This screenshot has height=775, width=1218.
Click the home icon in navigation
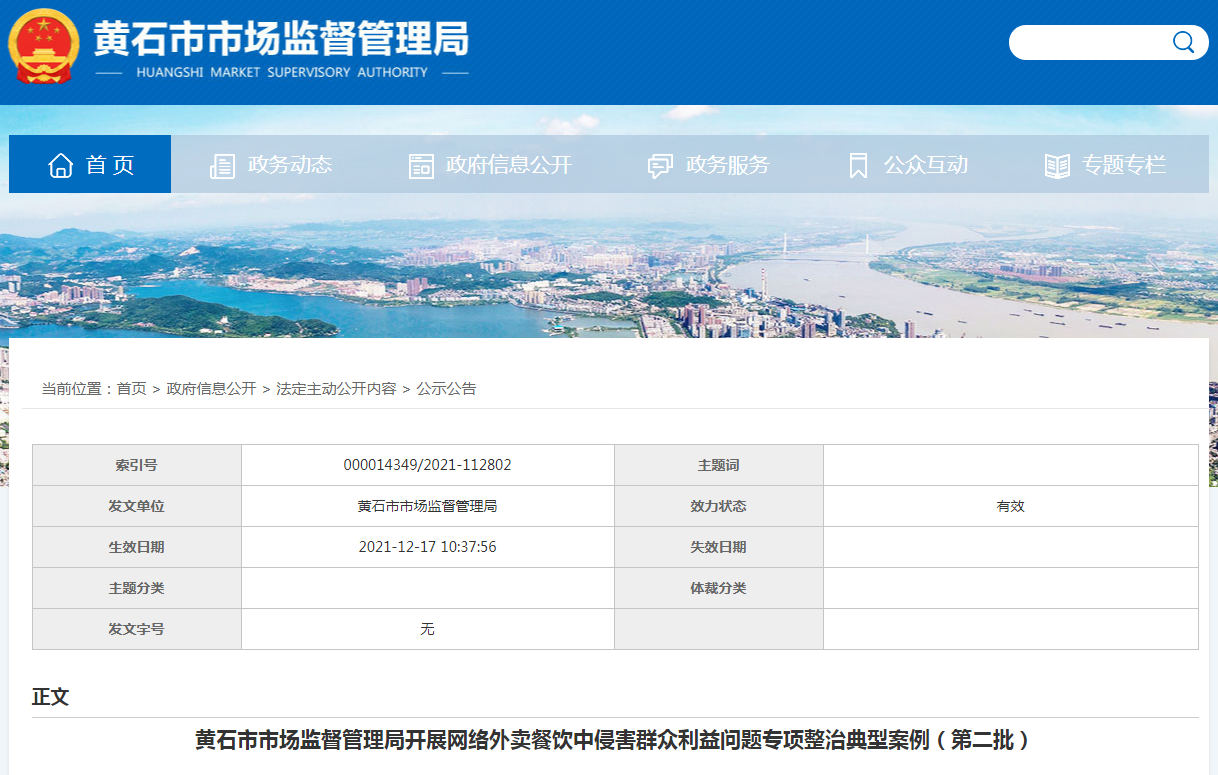(61, 165)
